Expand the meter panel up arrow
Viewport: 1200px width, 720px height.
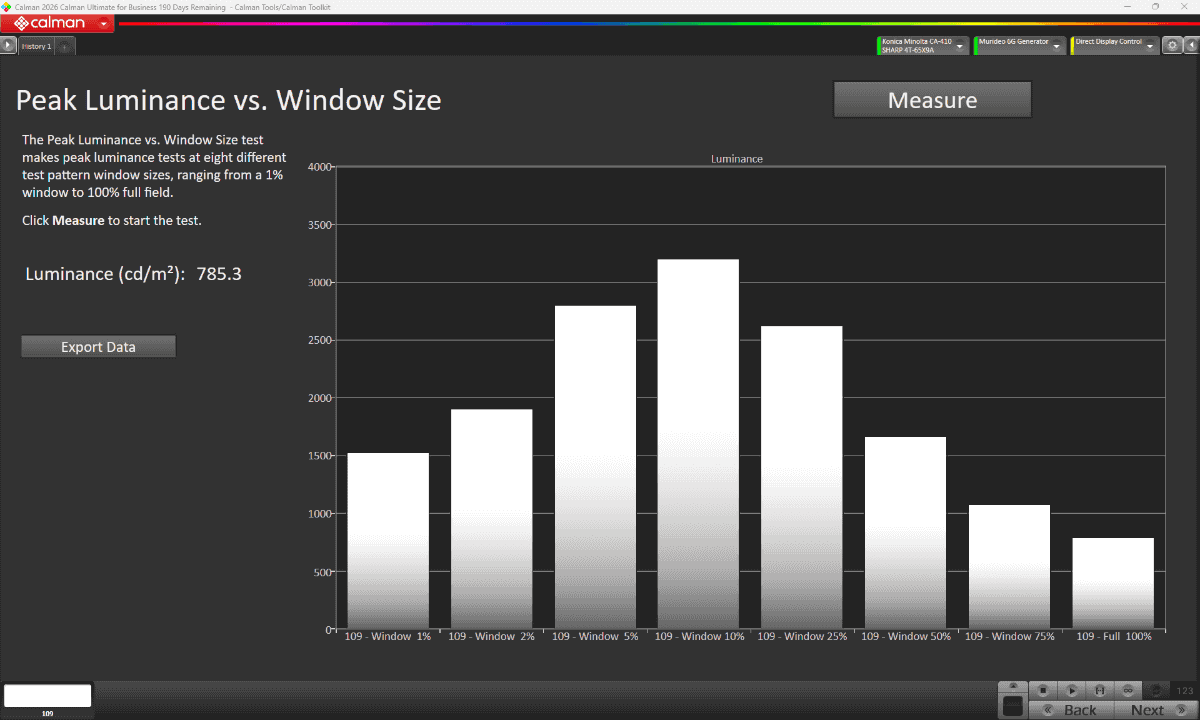1013,686
